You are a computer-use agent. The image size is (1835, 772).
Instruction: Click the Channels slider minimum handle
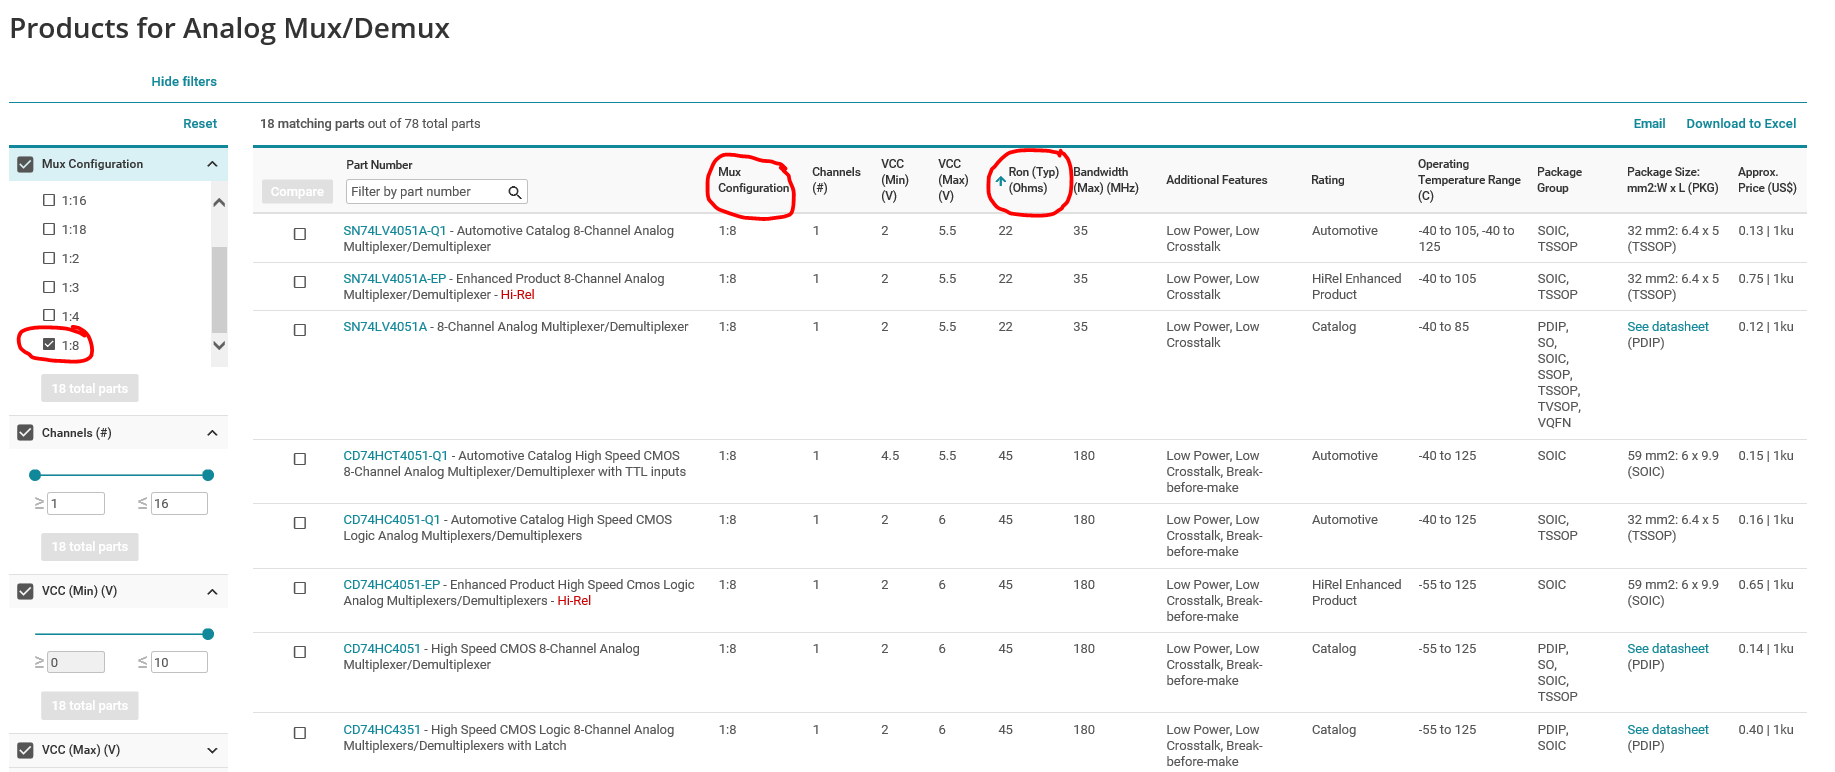35,475
